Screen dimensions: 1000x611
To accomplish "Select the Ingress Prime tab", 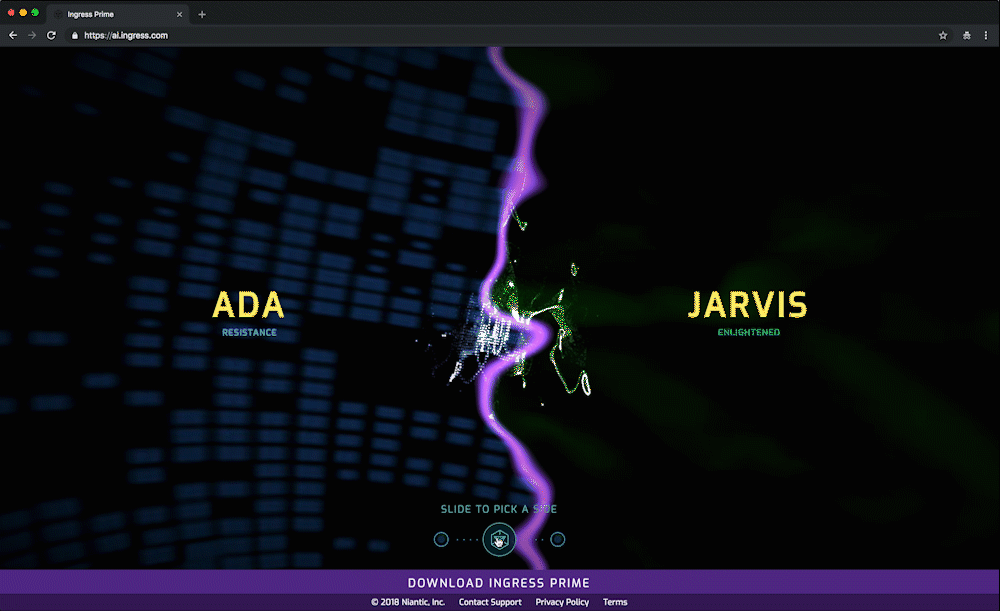I will click(119, 14).
